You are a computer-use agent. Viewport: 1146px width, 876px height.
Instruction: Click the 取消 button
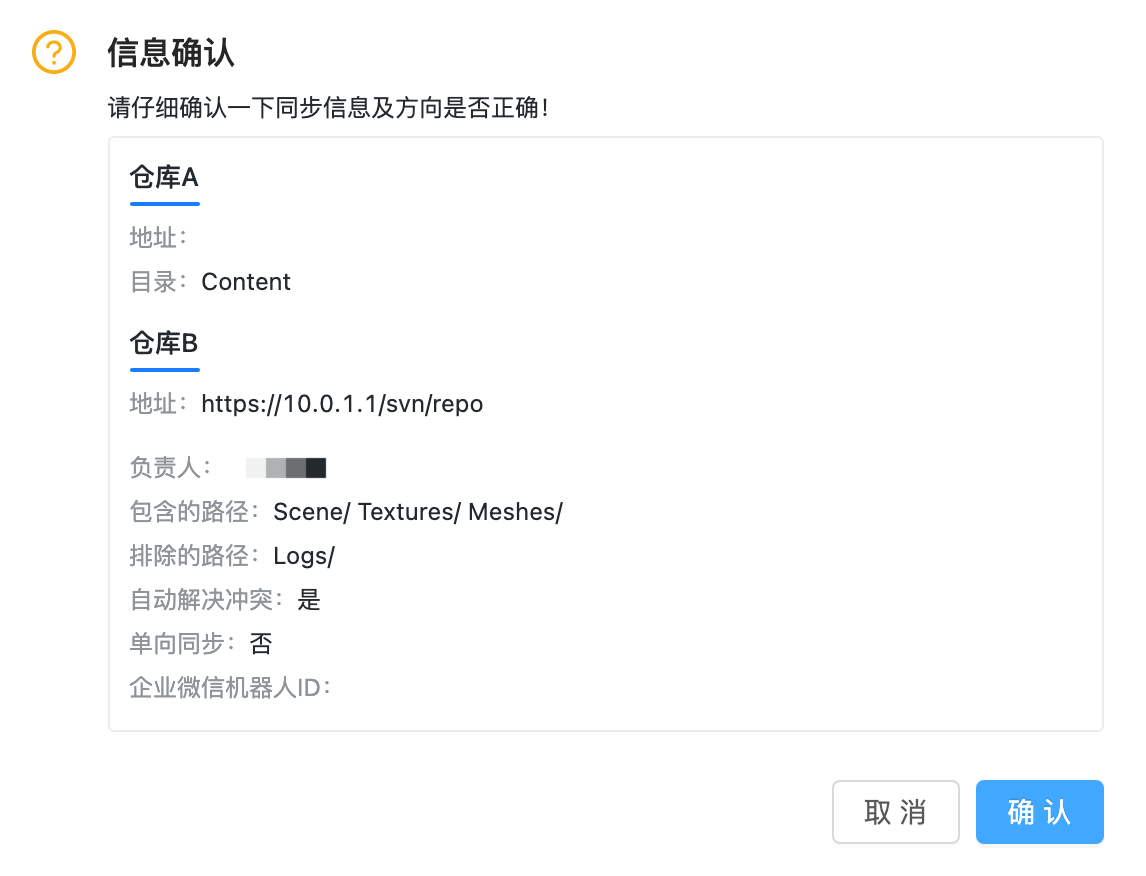click(x=895, y=812)
